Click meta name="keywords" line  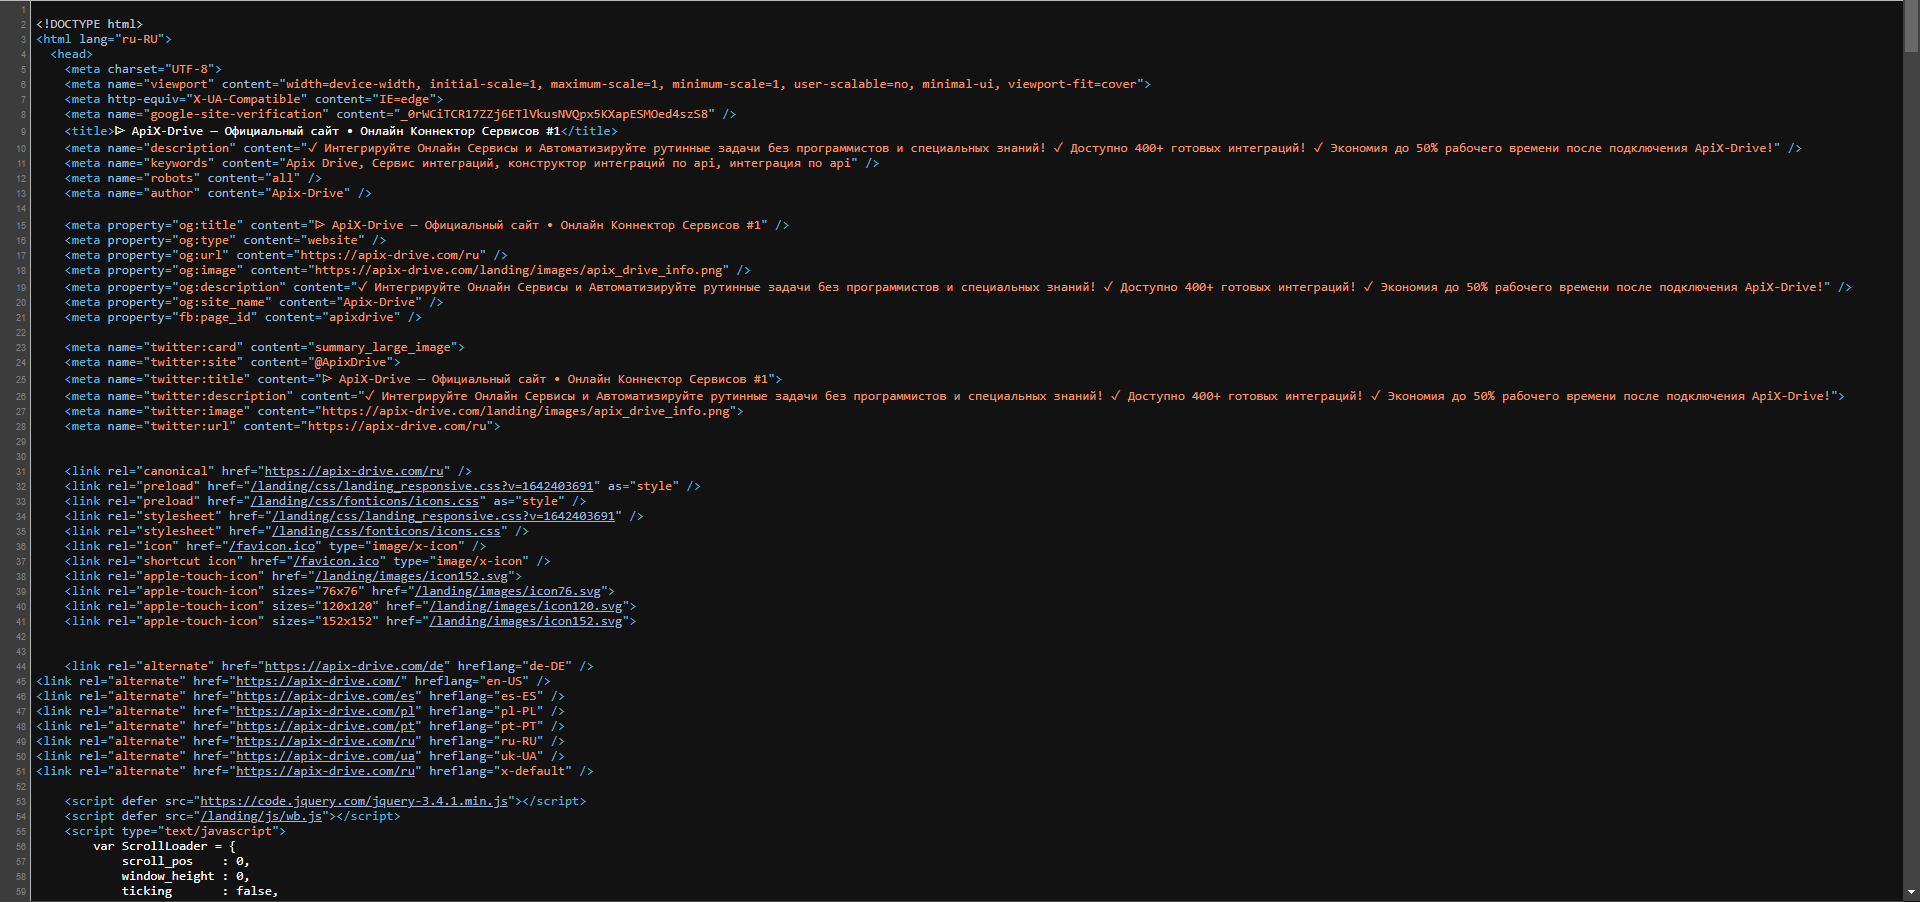click(x=472, y=163)
